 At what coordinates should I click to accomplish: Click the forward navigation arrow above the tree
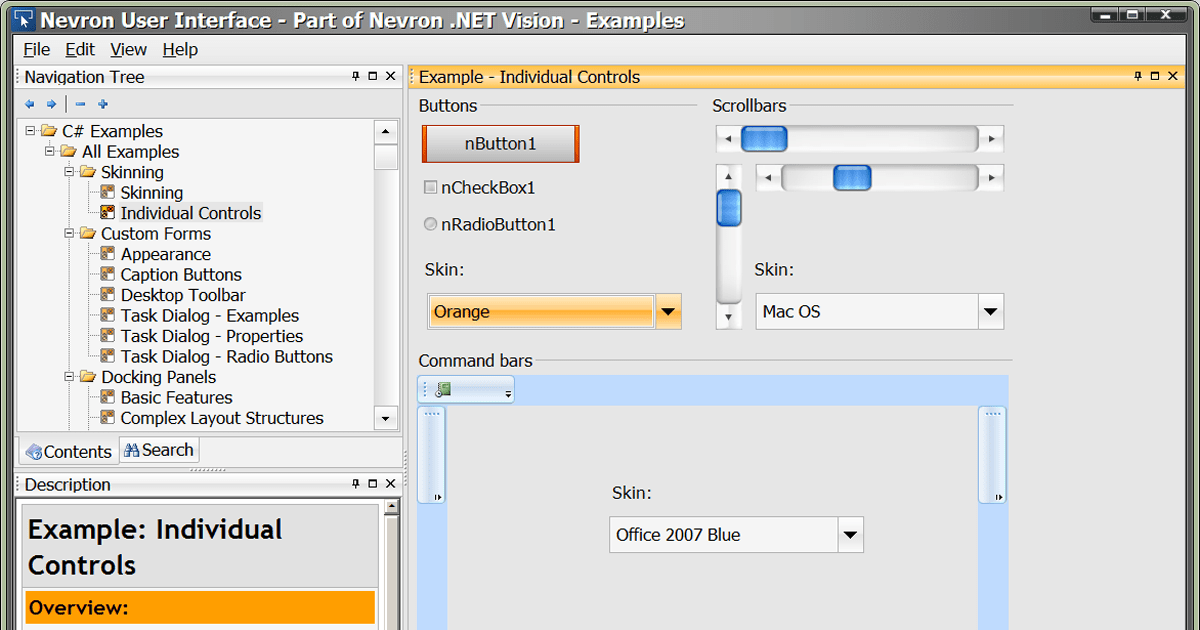[x=51, y=104]
